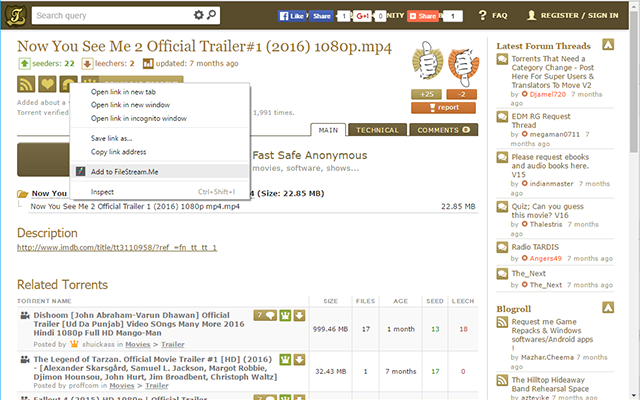Click the Google +1 button
Screen dimensions: 640x400
pos(362,16)
